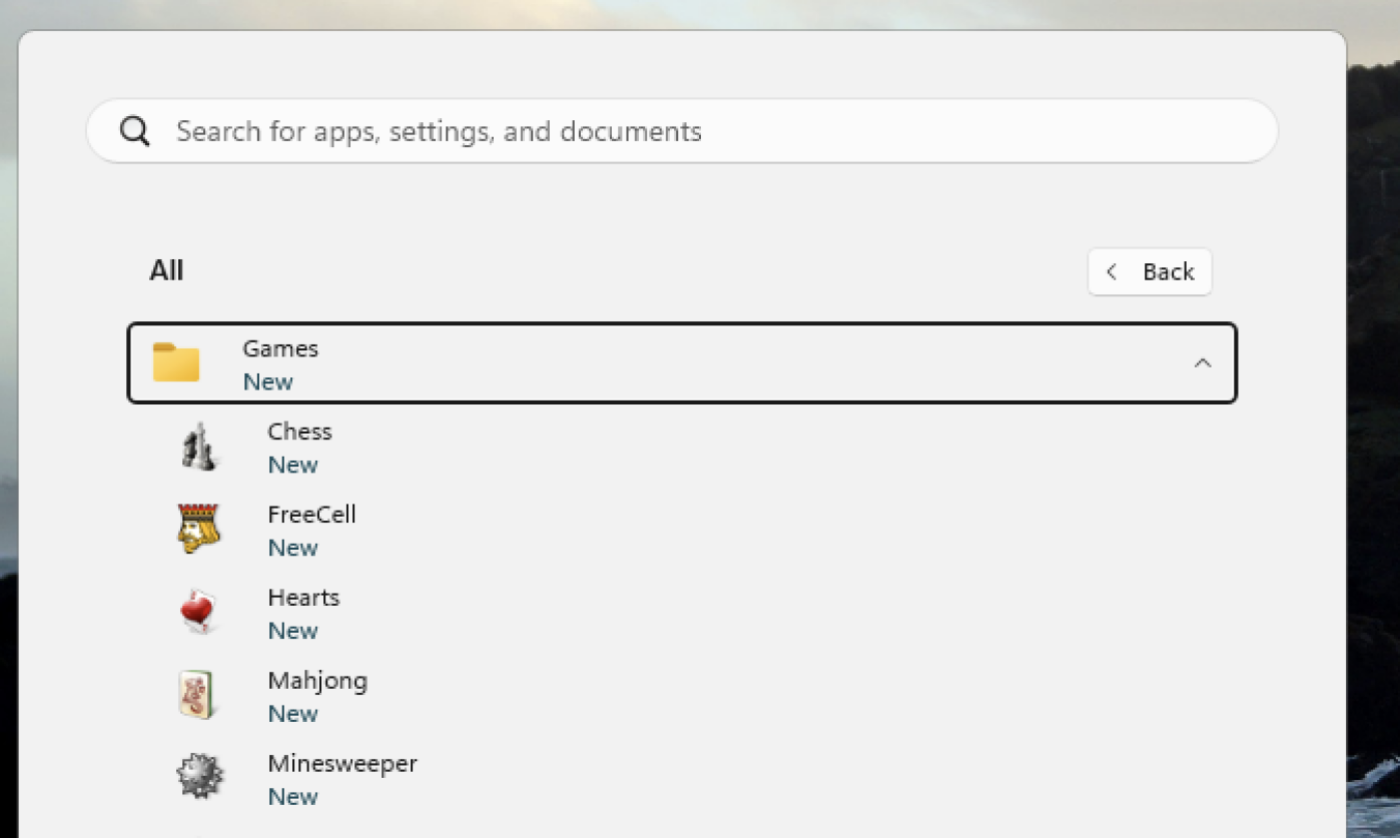Click the back arrow chevron inside the Back button
The image size is (1400, 838).
coord(1112,271)
